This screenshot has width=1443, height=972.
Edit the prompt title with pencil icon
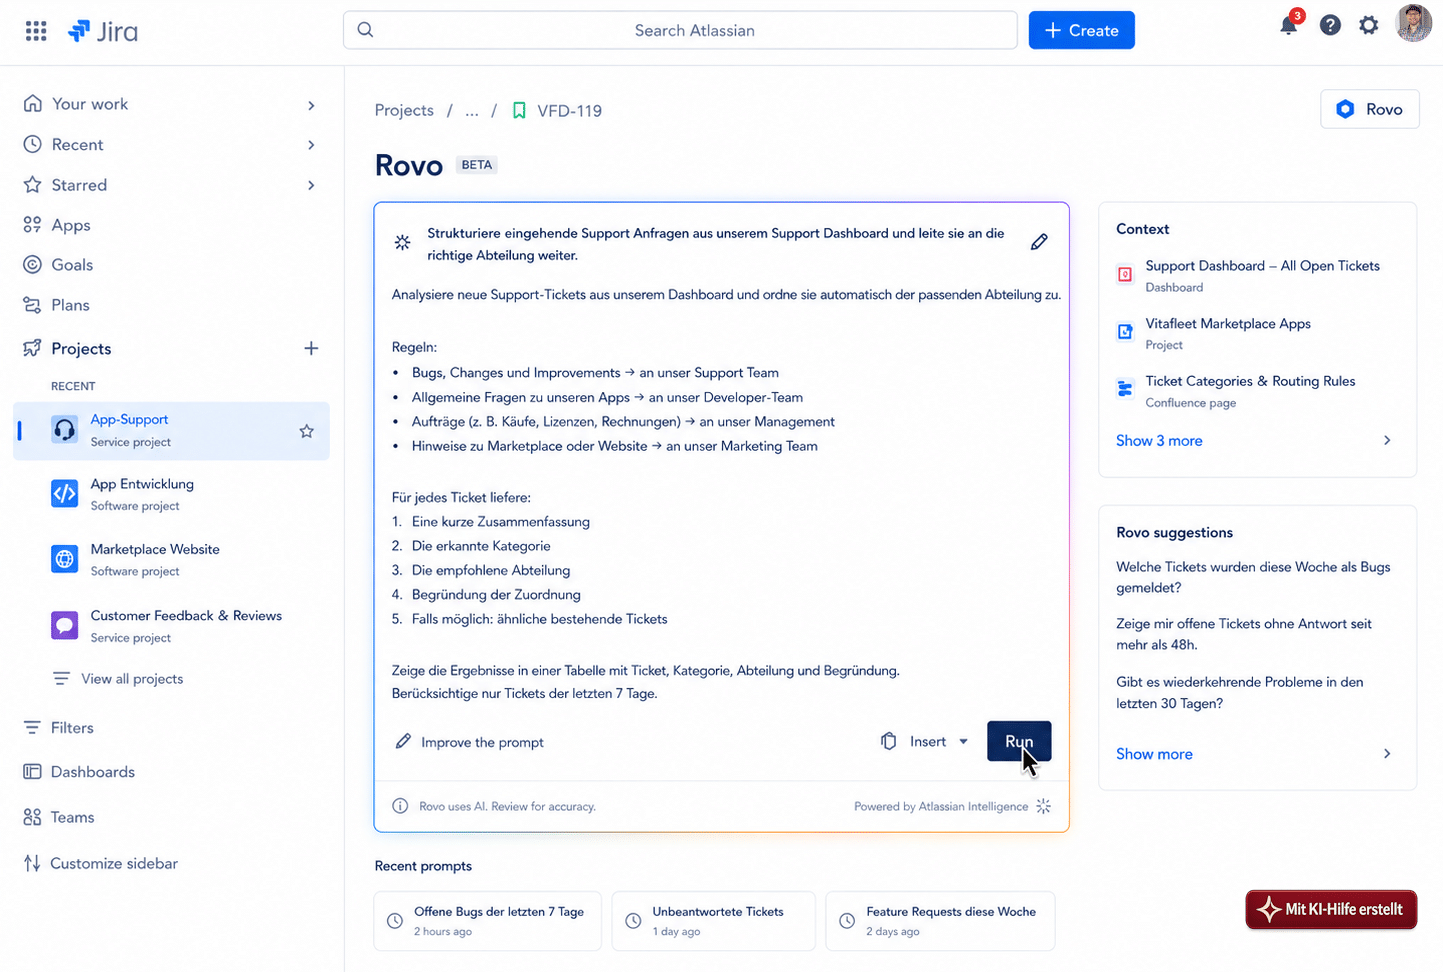tap(1039, 242)
